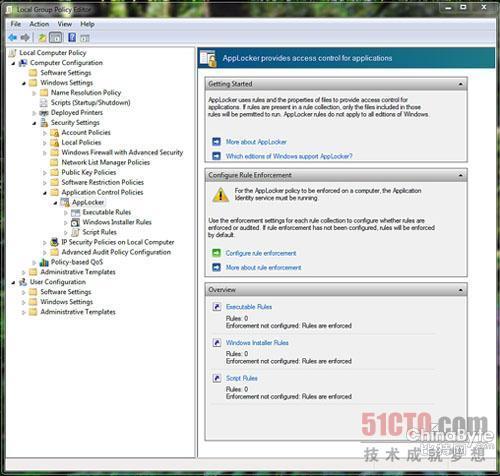Image resolution: width=500 pixels, height=476 pixels.
Task: Click the arrow icon beside More about AppLocker
Action: pos(217,142)
